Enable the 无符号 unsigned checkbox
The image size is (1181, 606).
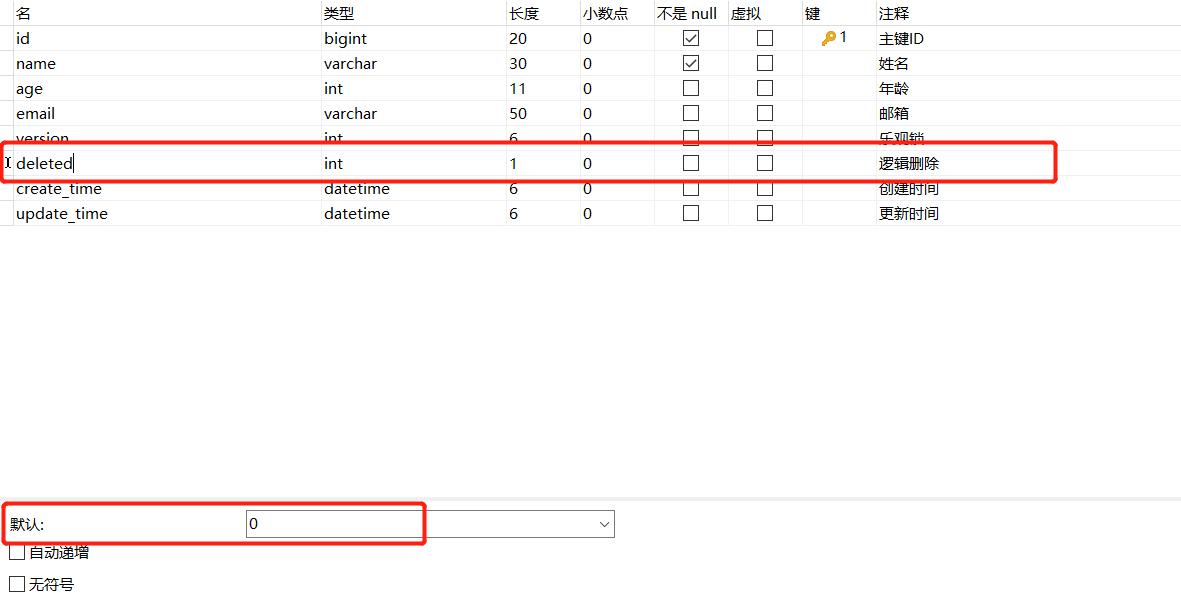pyautogui.click(x=17, y=583)
